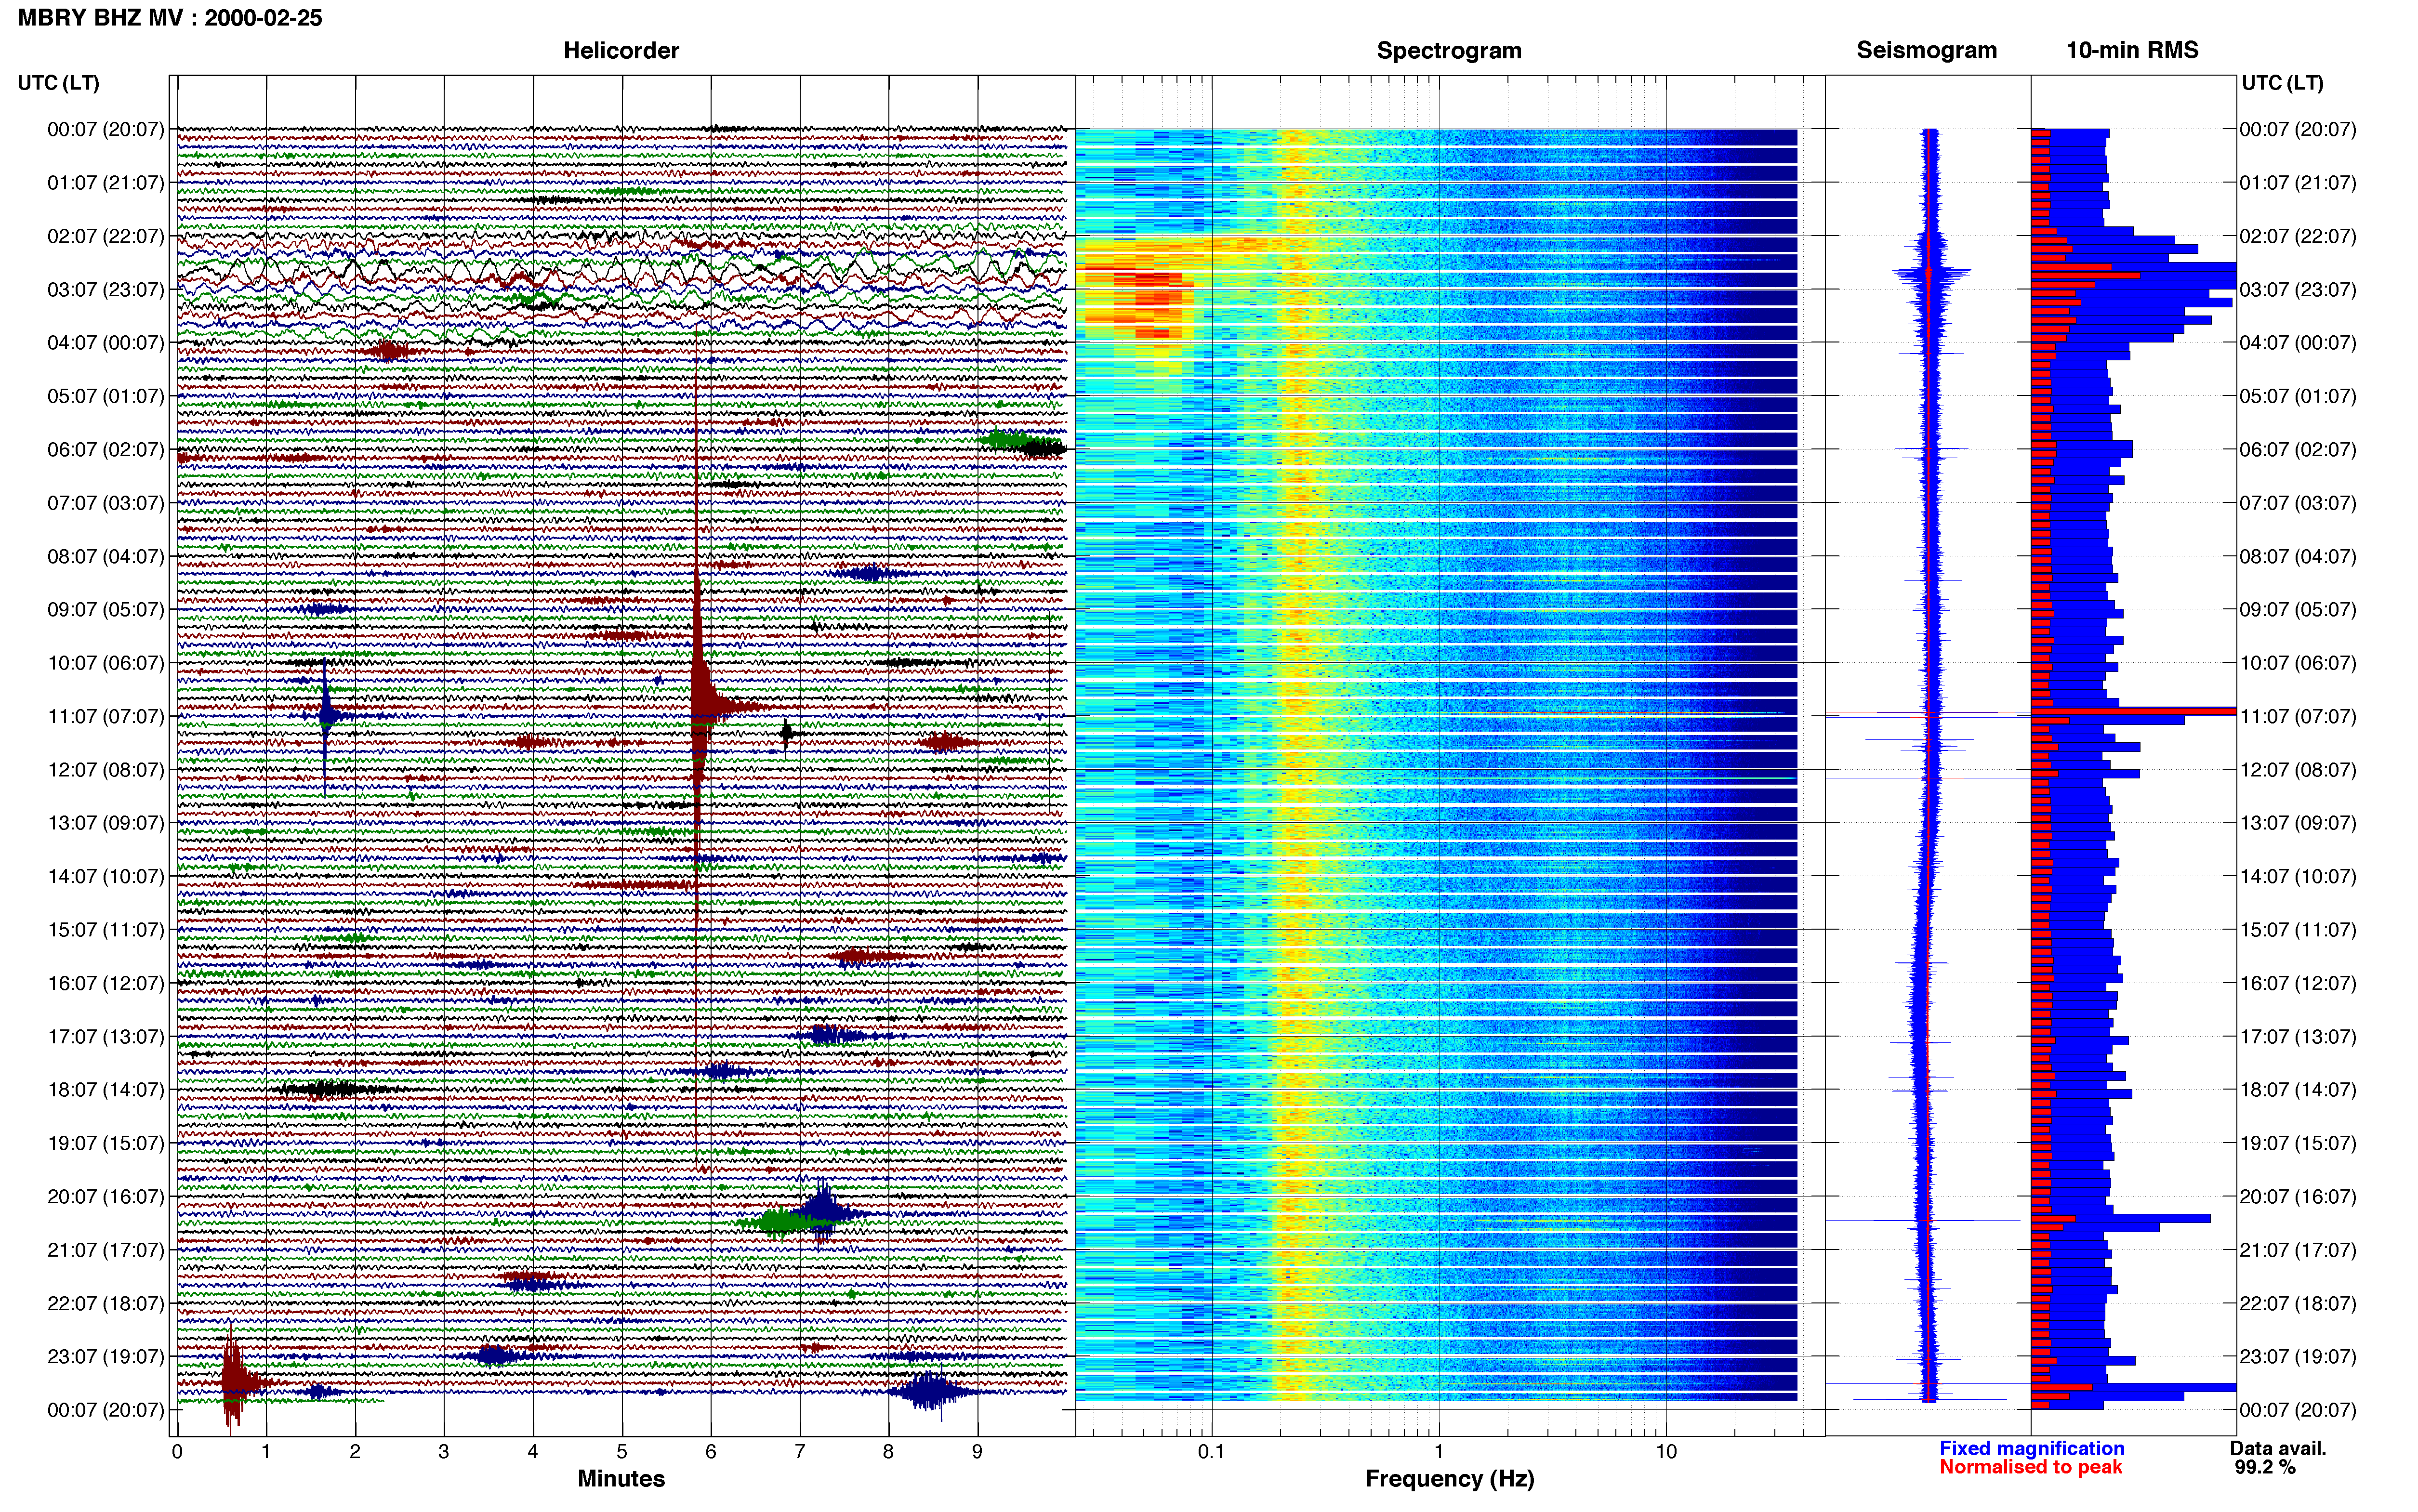
Task: Click the title 'MBRY BHZ MV : 2000-02-25'
Action: point(170,18)
